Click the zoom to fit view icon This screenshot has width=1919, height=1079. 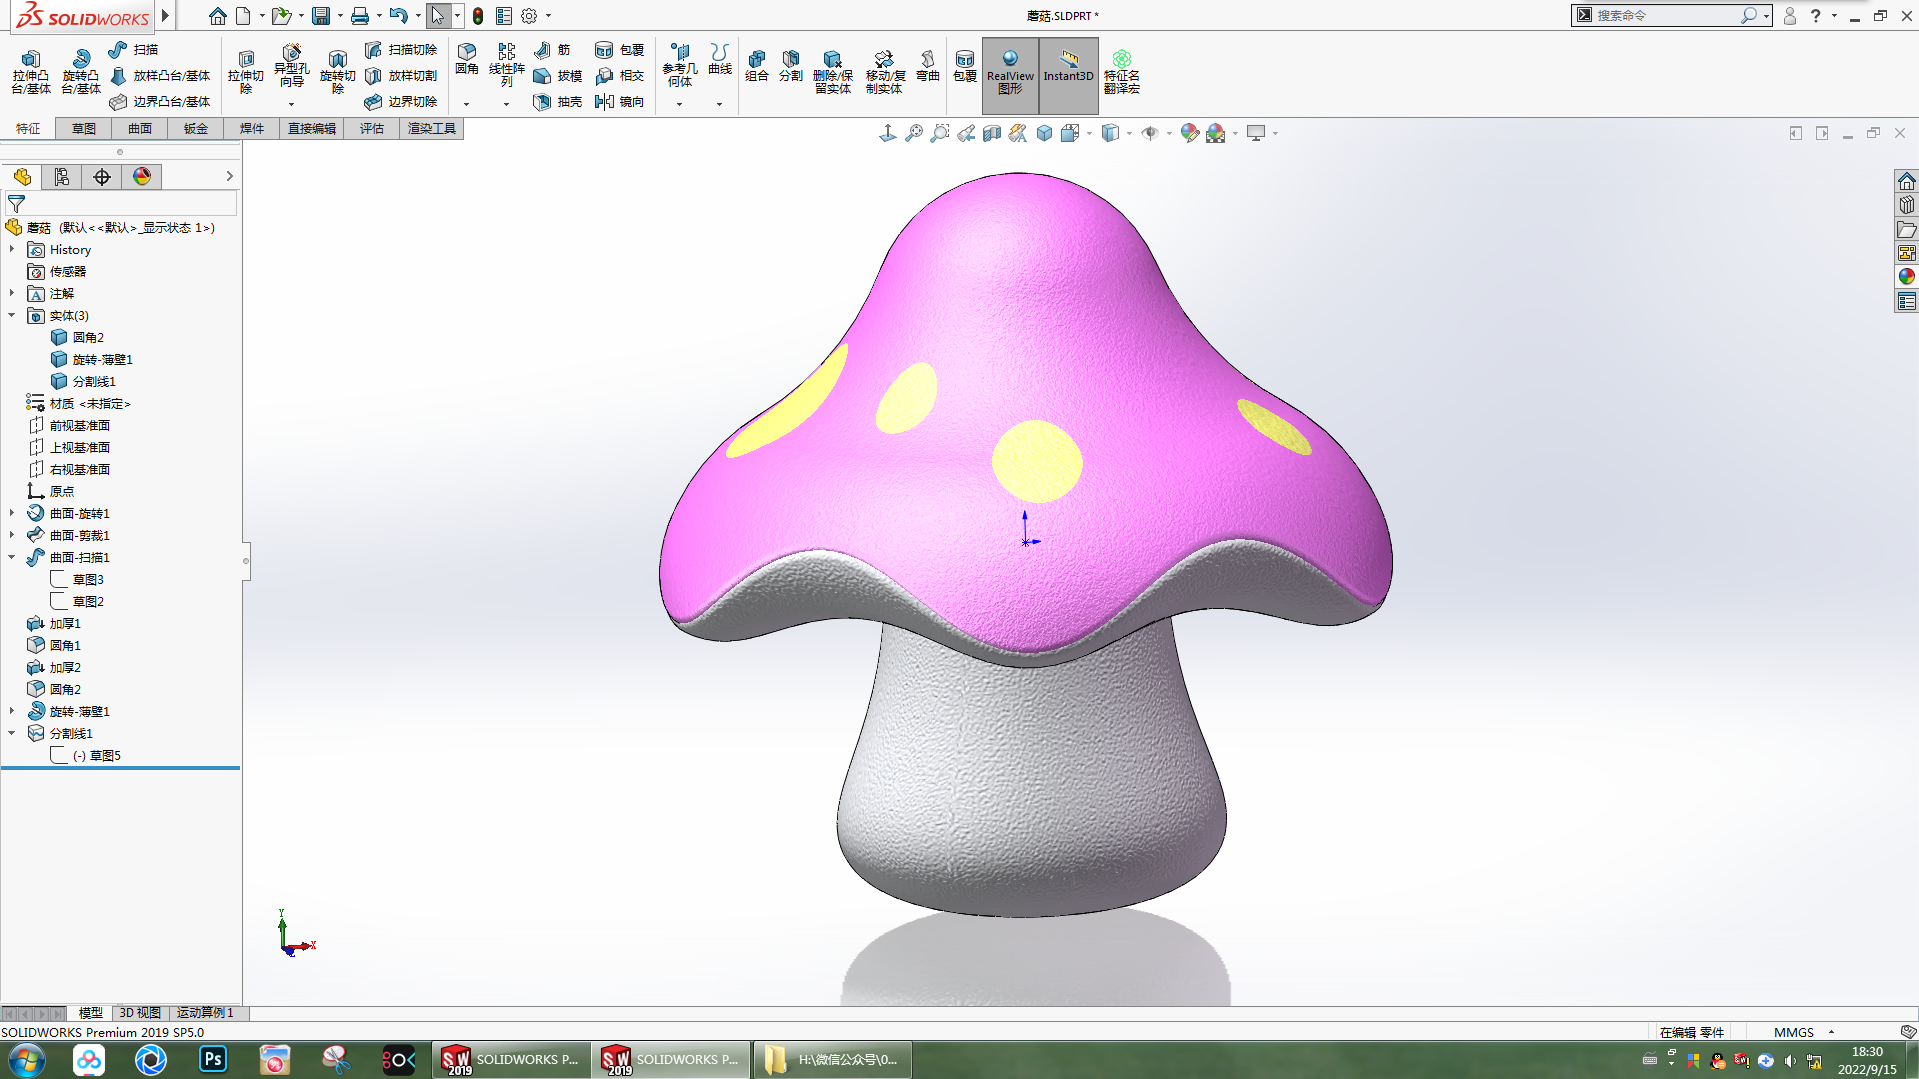click(x=913, y=133)
